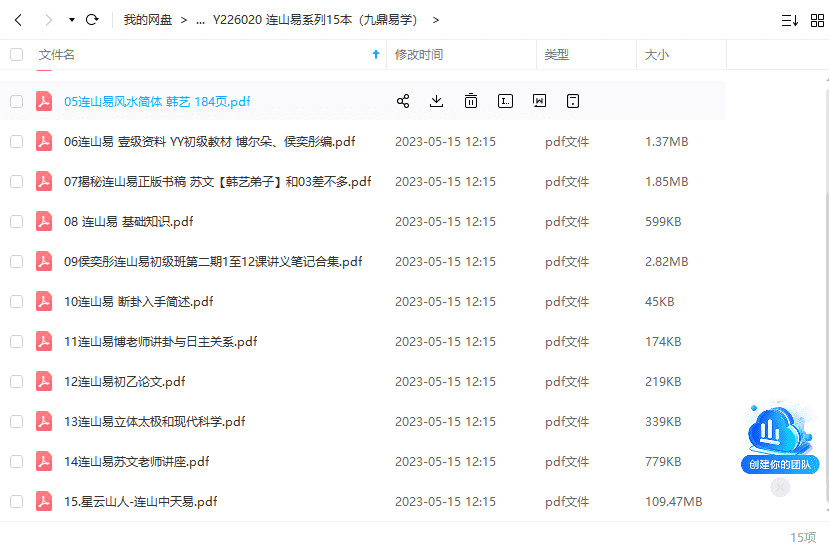This screenshot has width=829, height=549.
Task: Expand the collapsed breadcrumb ellipsis
Action: [200, 20]
